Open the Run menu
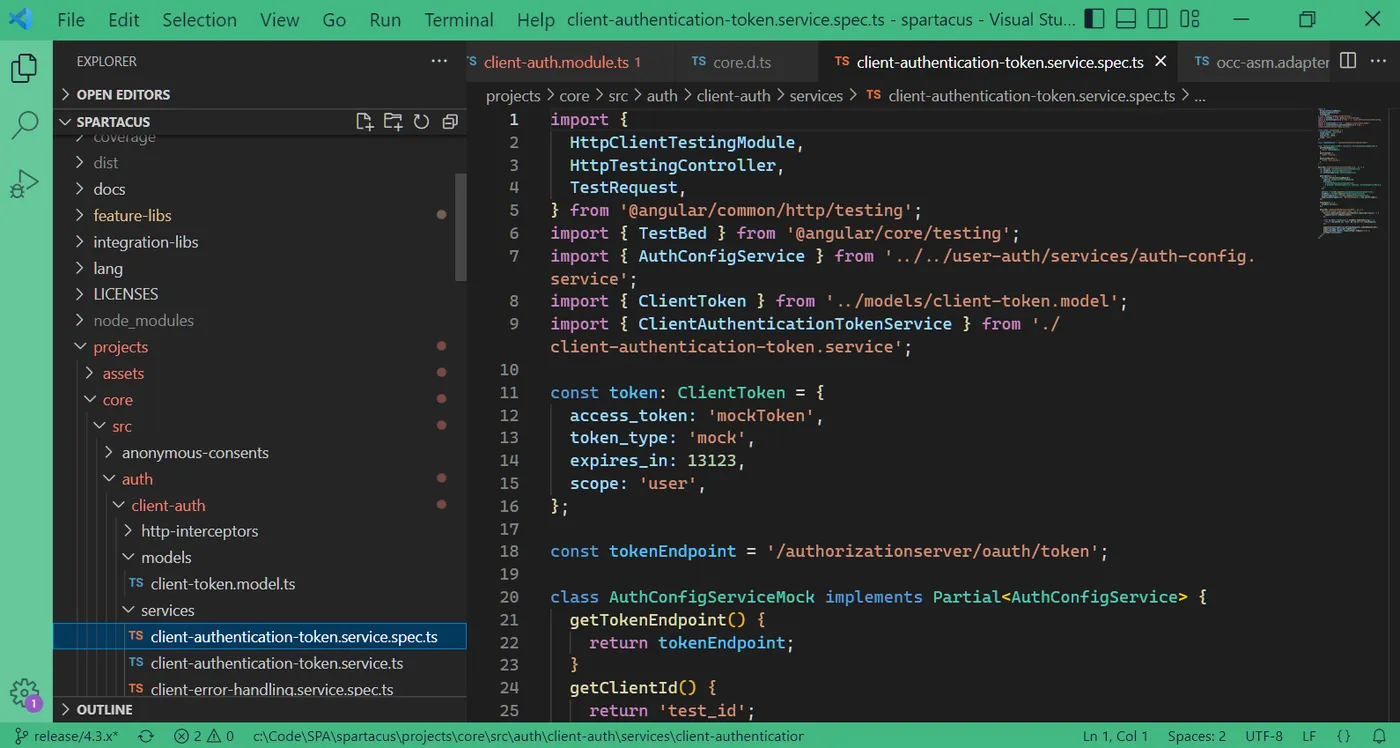The width and height of the screenshot is (1400, 748). [385, 20]
